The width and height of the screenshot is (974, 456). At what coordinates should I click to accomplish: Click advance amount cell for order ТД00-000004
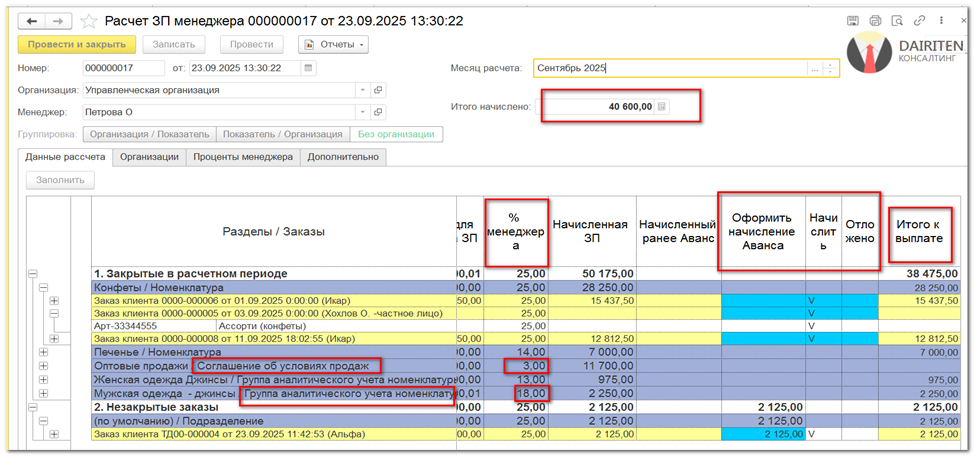pyautogui.click(x=763, y=433)
